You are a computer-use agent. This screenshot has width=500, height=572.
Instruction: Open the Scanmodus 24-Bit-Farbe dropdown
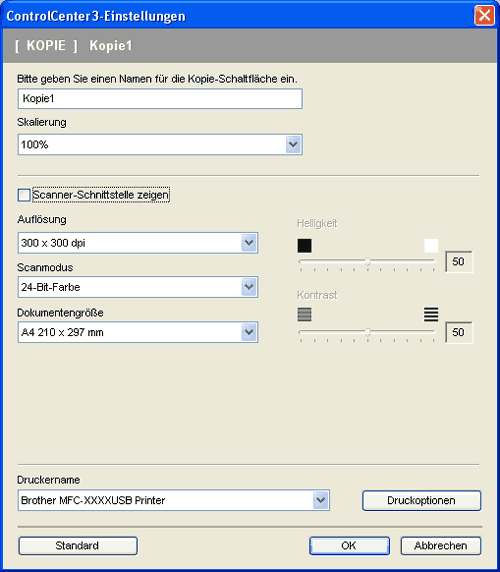pos(138,287)
